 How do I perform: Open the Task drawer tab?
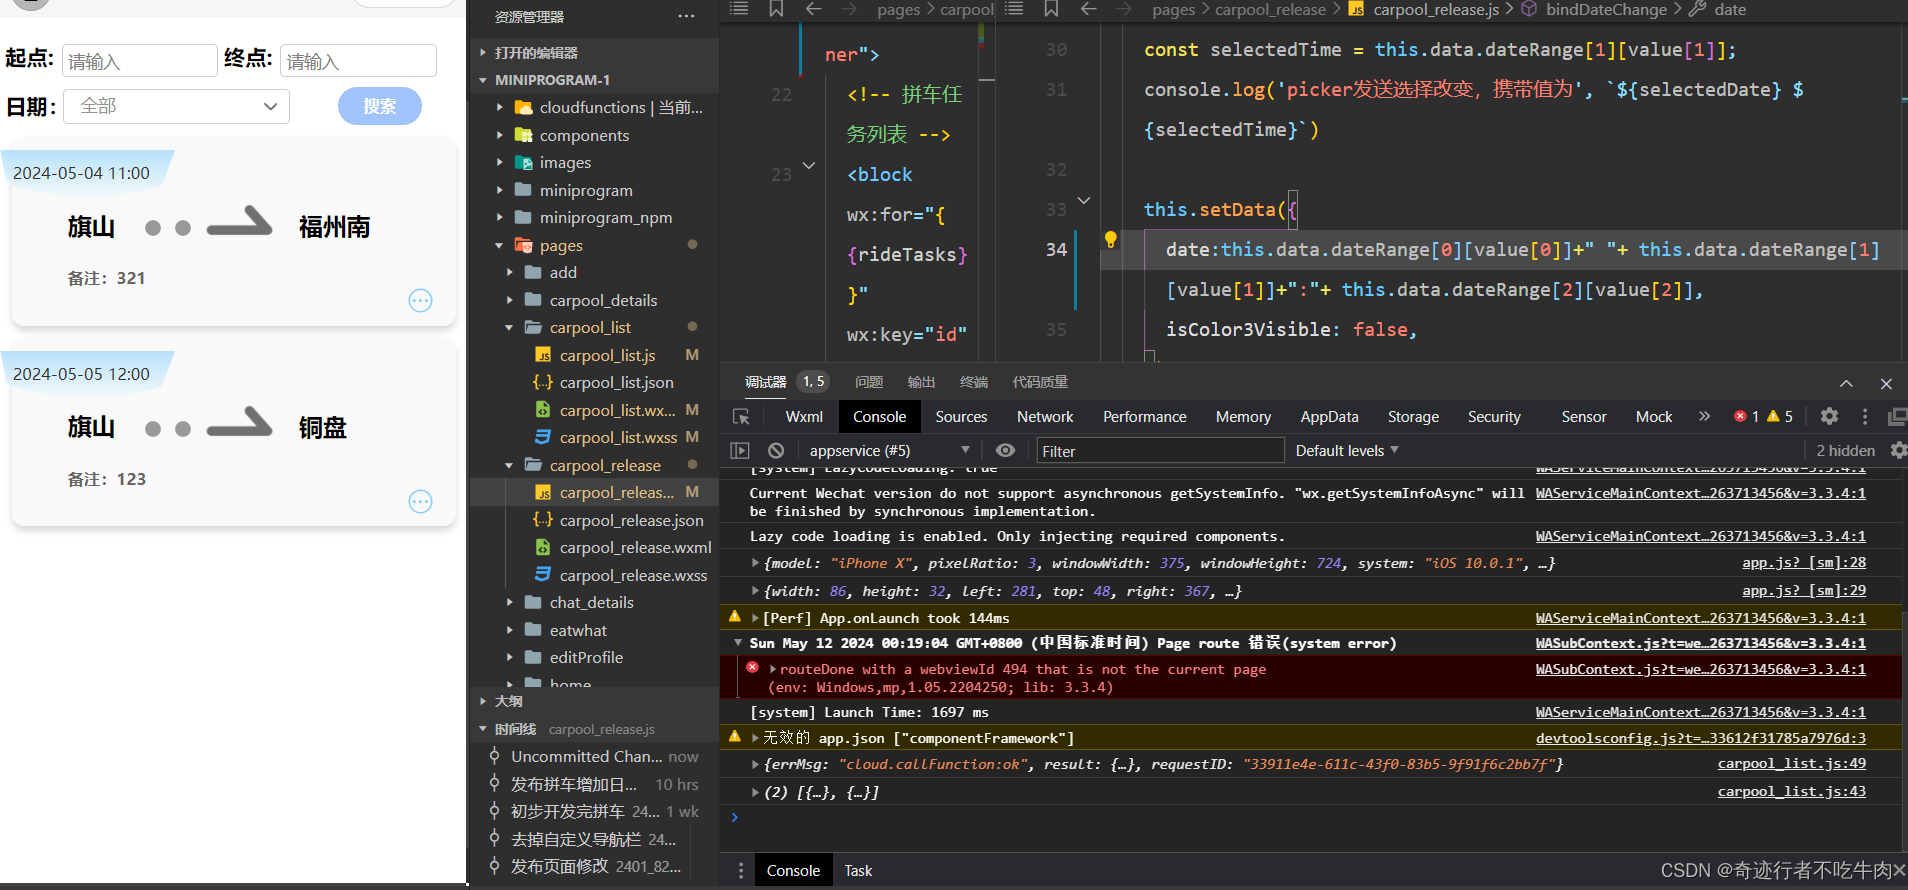click(x=858, y=871)
